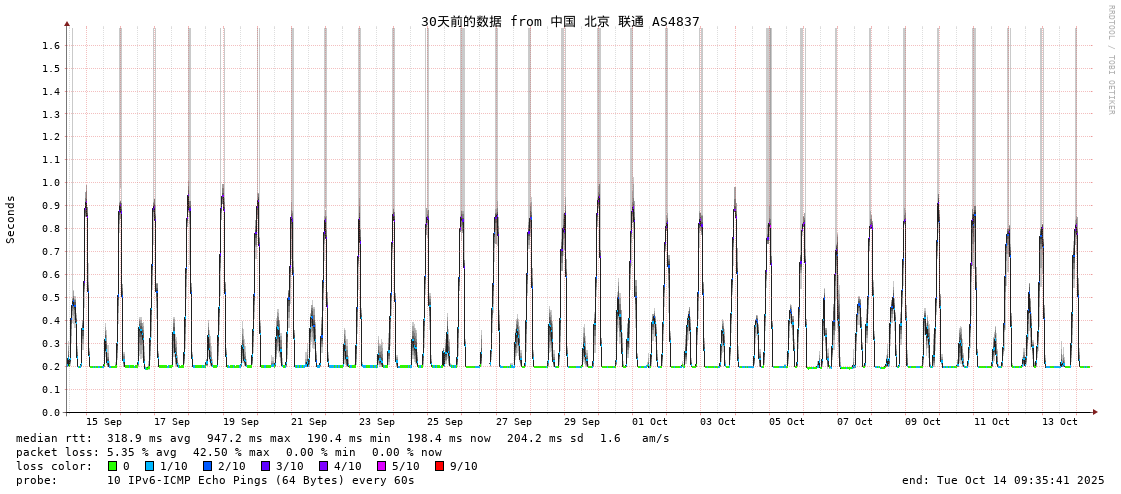Click the 13 Oct date label
The width and height of the screenshot is (1121, 494).
click(x=1060, y=422)
